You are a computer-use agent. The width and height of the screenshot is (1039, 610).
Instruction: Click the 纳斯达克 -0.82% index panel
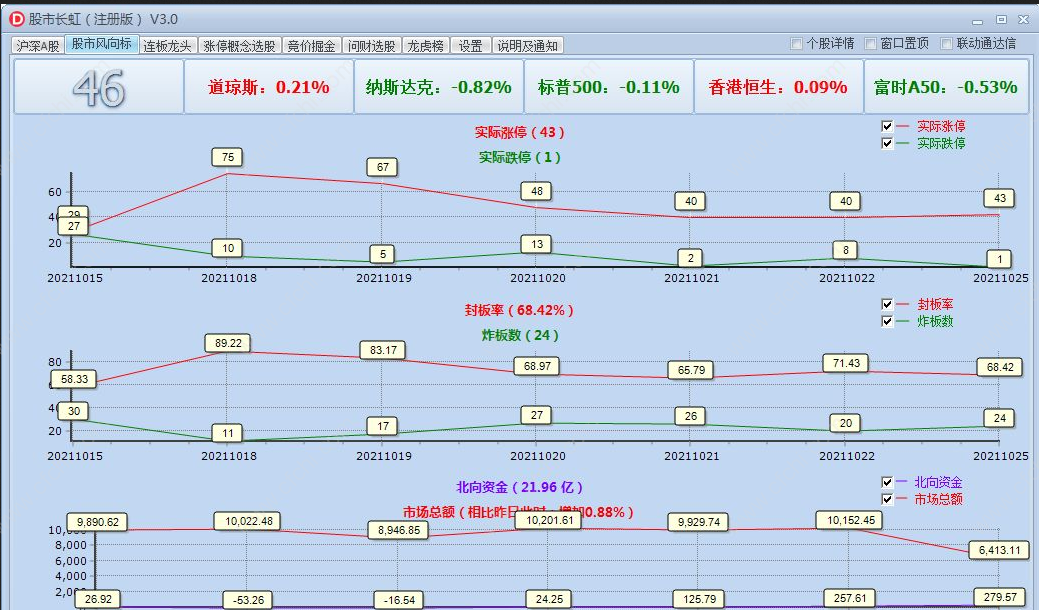(x=439, y=87)
